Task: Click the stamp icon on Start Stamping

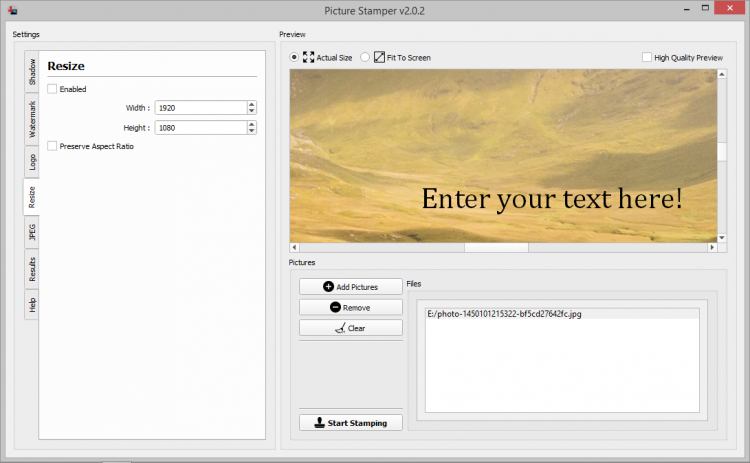Action: [320, 422]
